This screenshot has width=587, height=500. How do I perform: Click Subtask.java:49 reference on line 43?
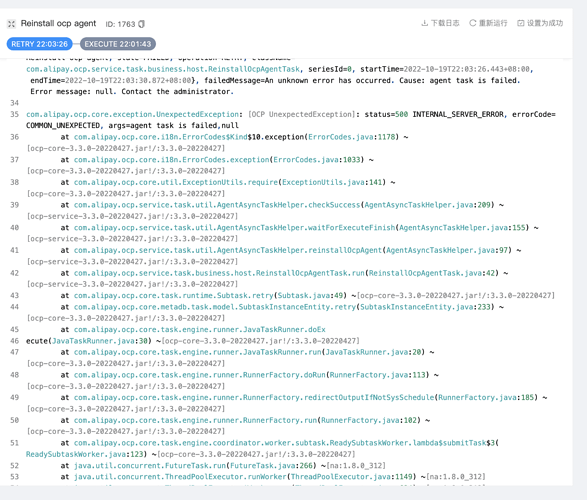point(310,296)
